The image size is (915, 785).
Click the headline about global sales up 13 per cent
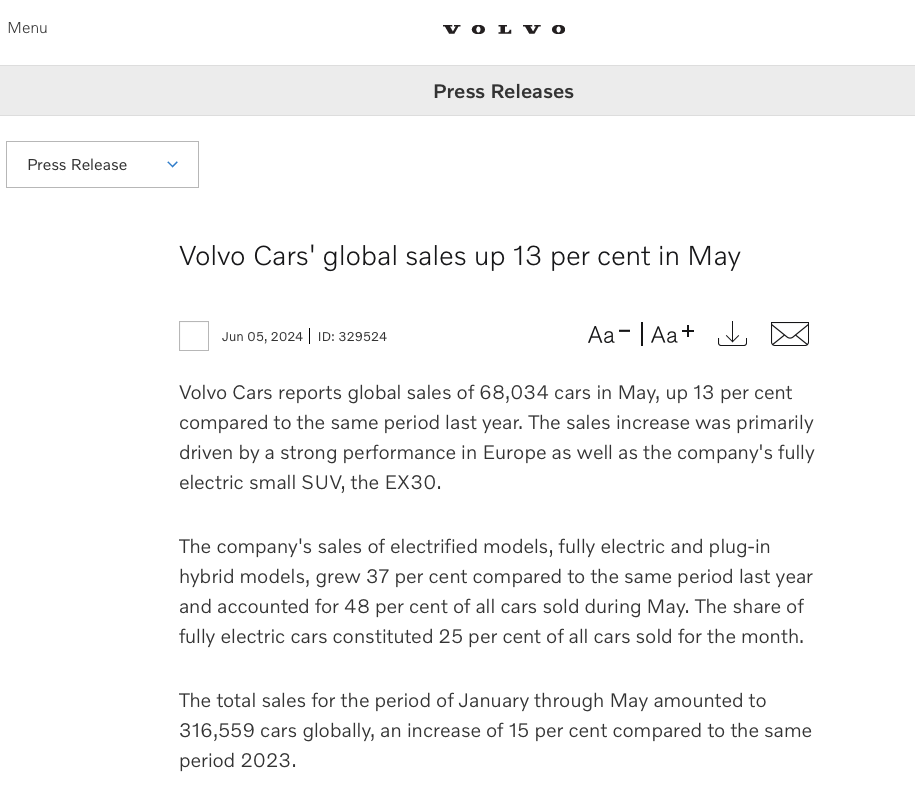pos(459,256)
